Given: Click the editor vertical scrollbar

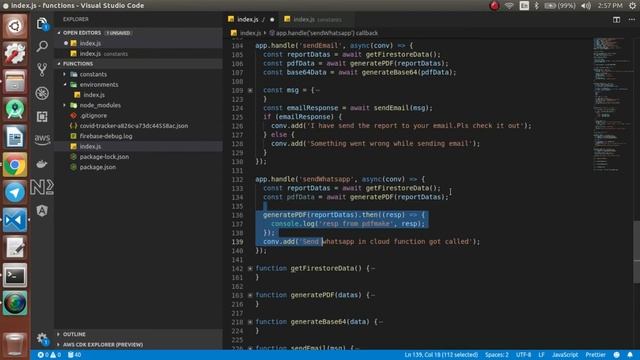Looking at the screenshot, I should [636, 251].
